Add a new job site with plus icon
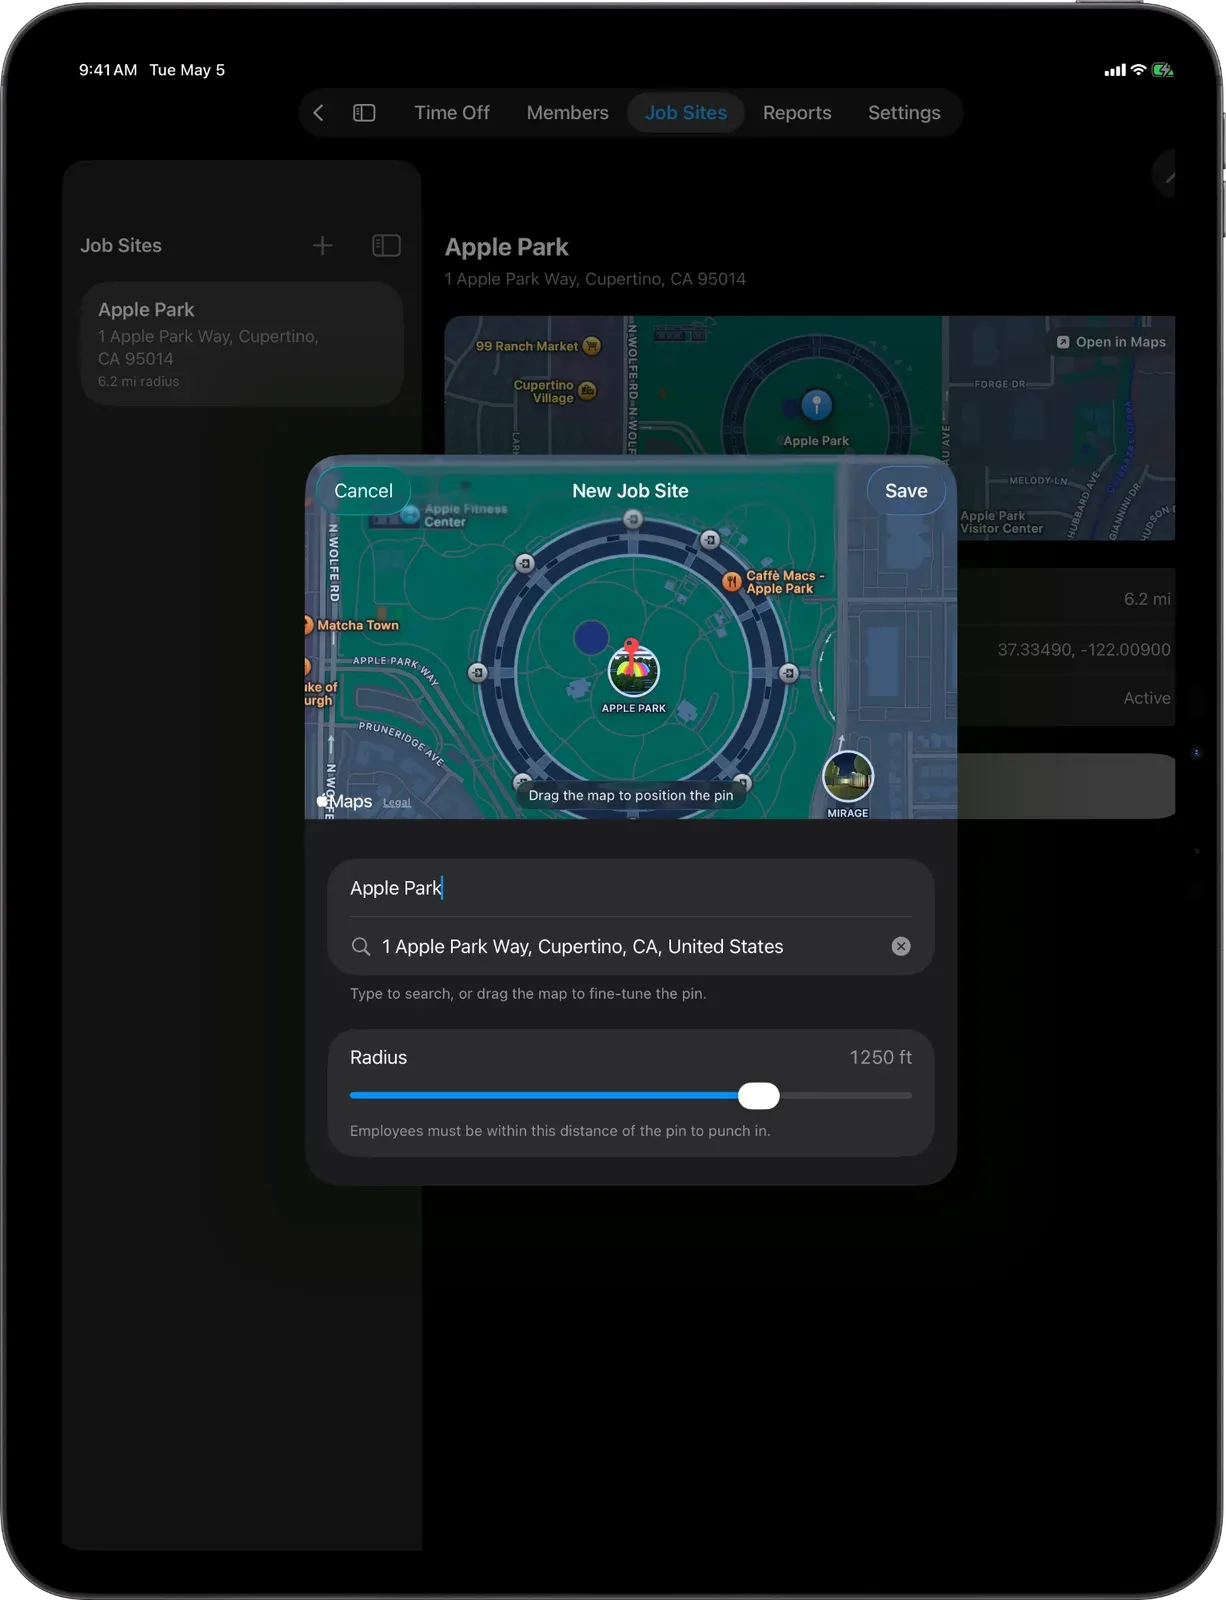The width and height of the screenshot is (1226, 1600). [x=322, y=246]
